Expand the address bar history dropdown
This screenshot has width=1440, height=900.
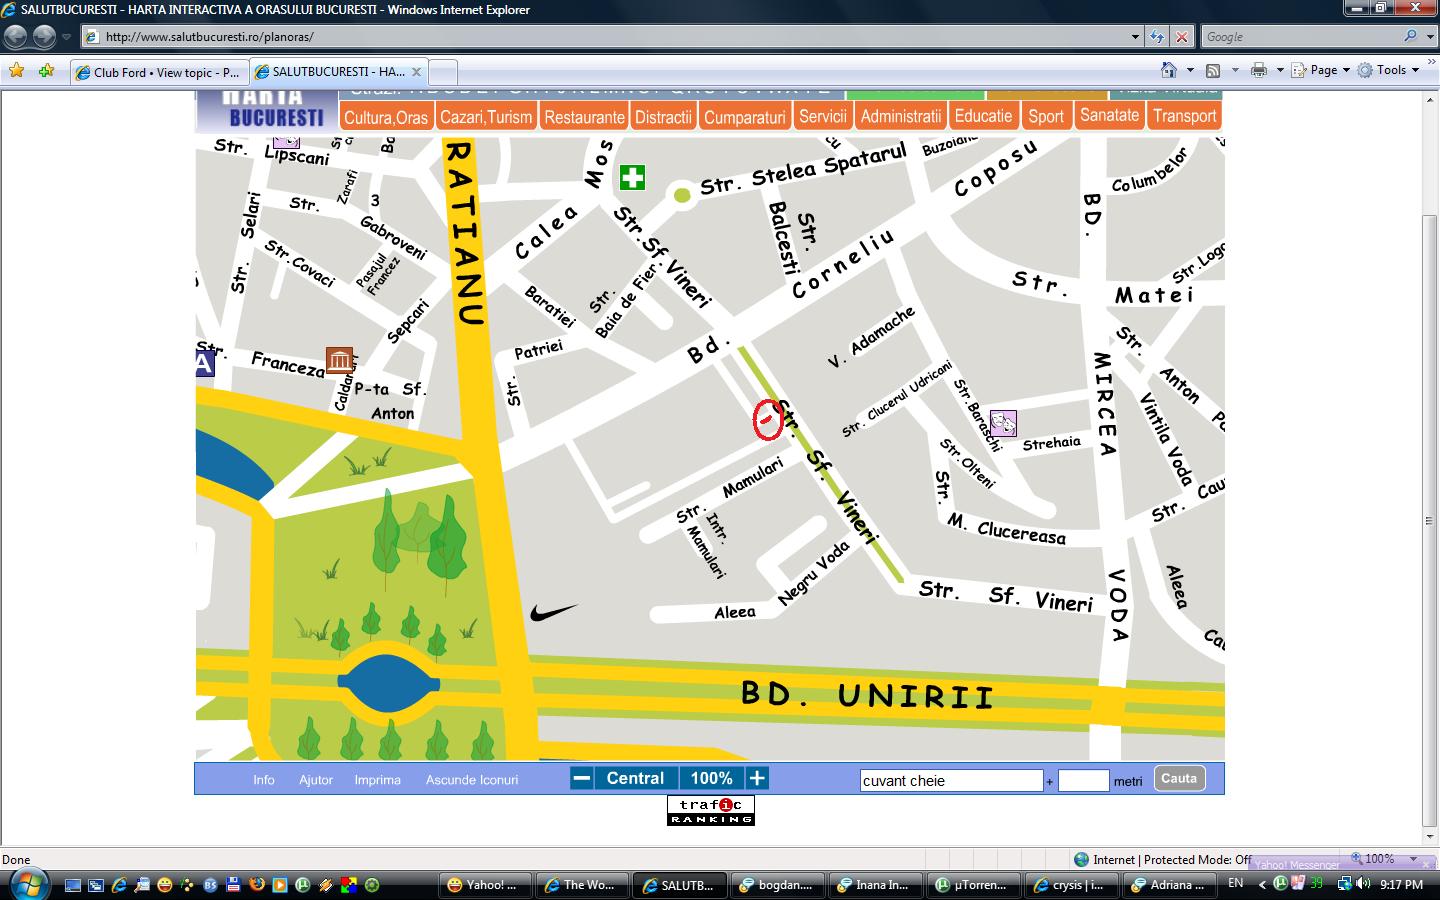pos(1135,37)
